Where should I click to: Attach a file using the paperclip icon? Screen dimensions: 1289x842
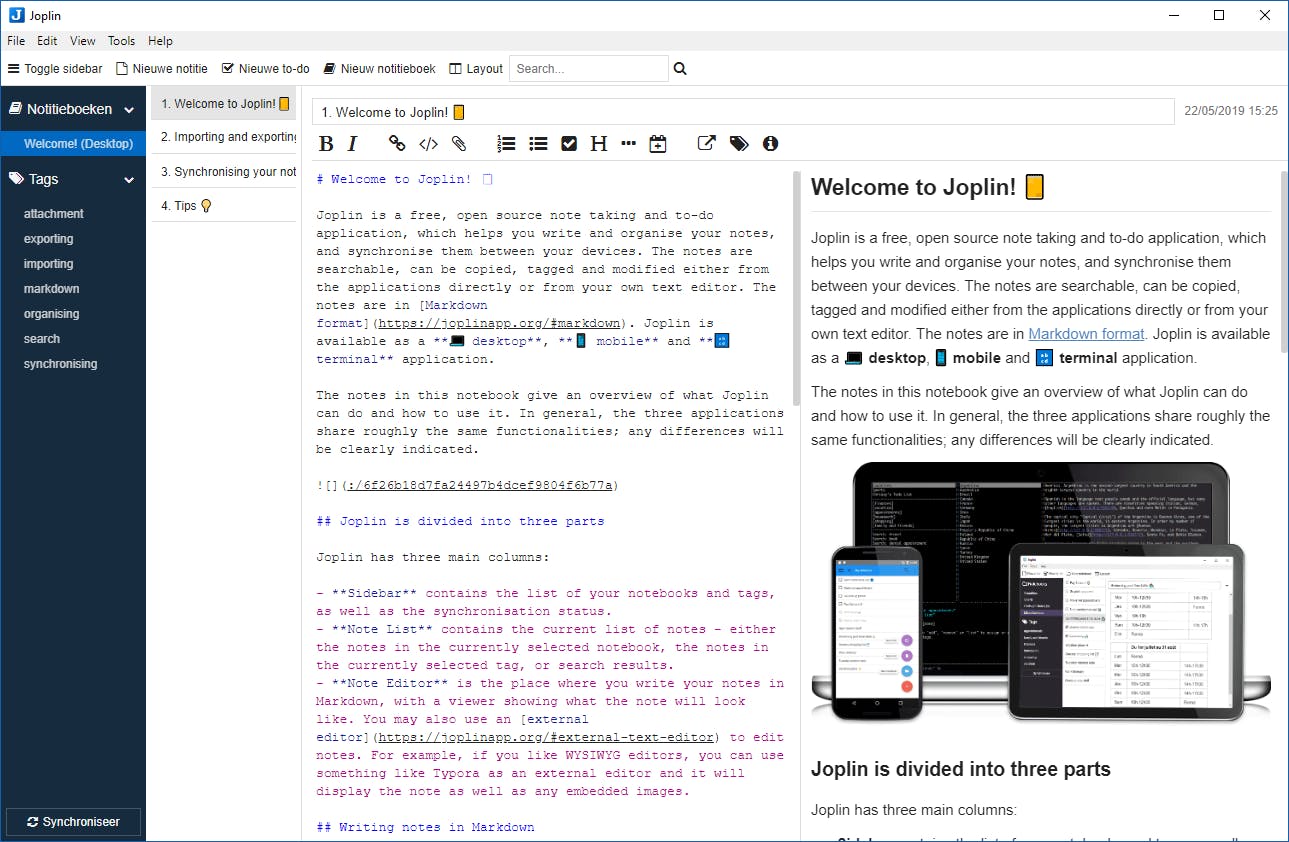(x=459, y=144)
